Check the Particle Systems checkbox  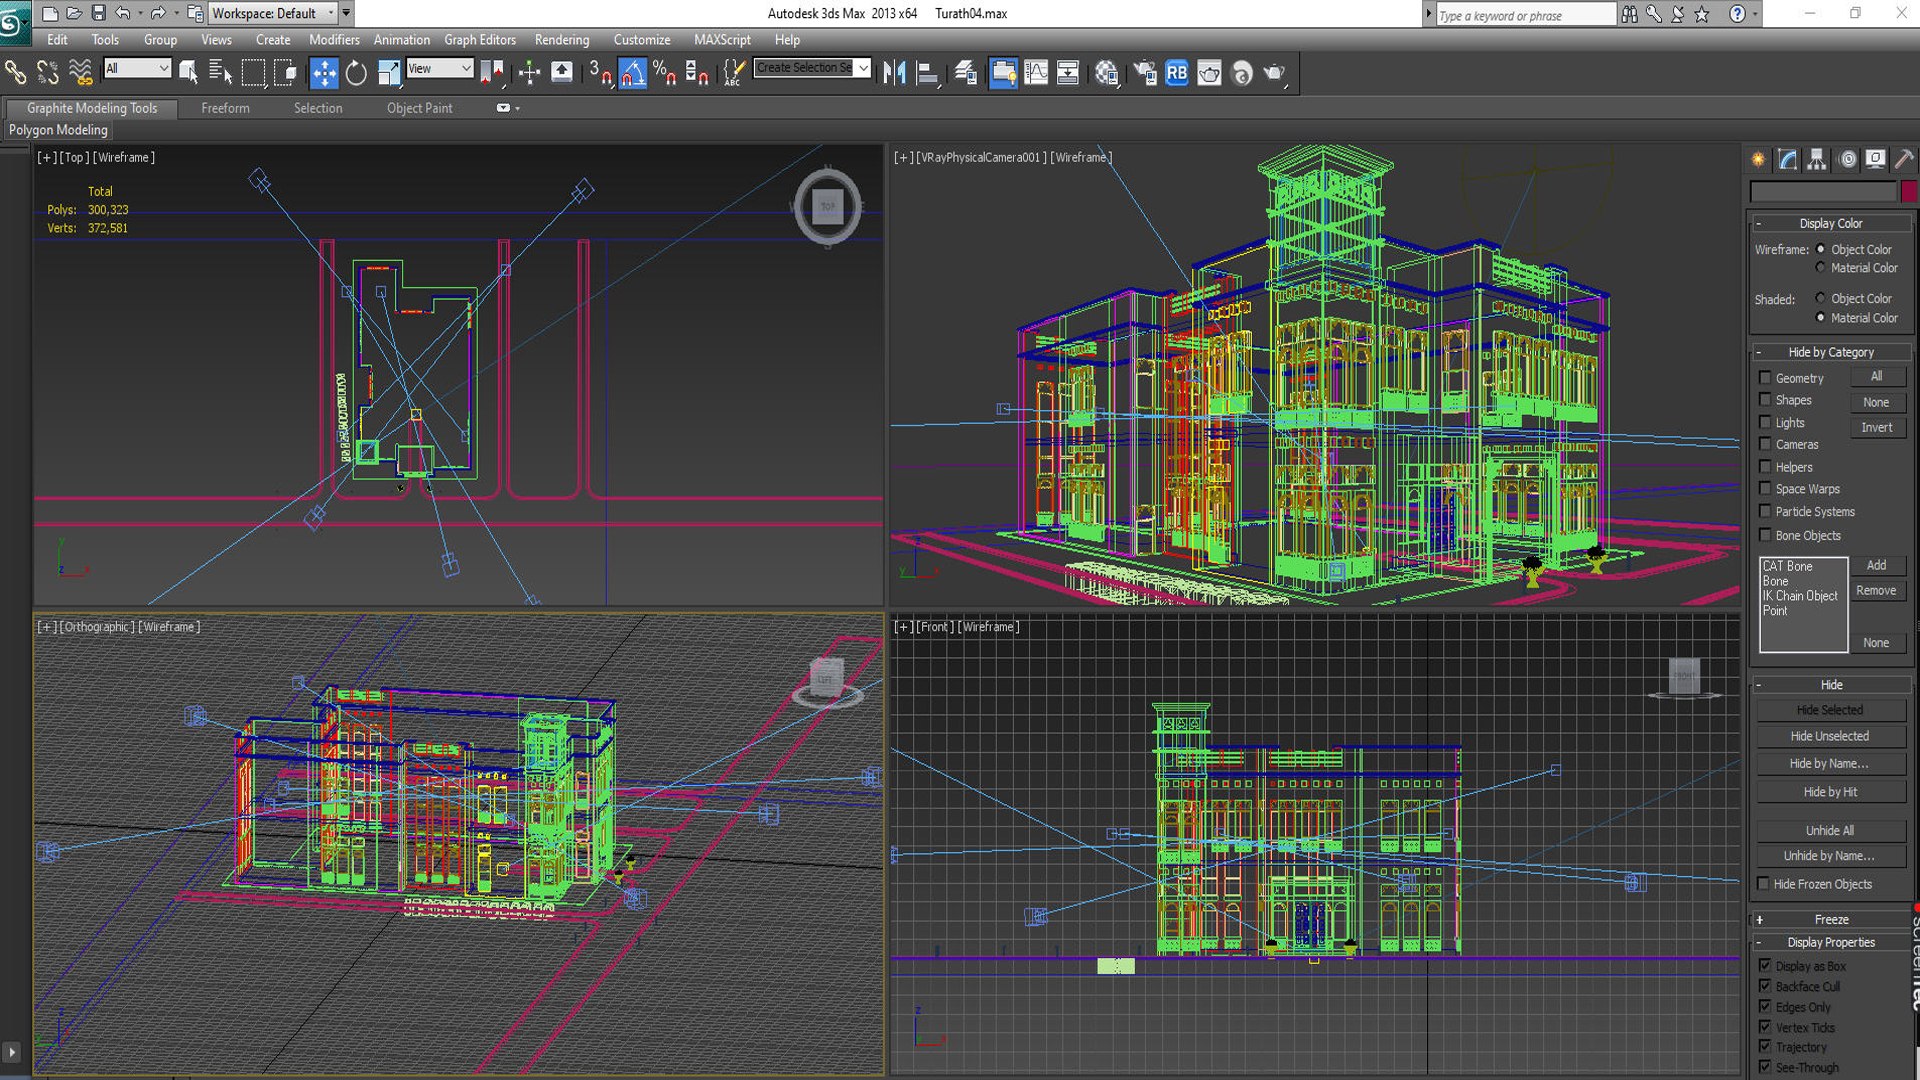[1765, 511]
